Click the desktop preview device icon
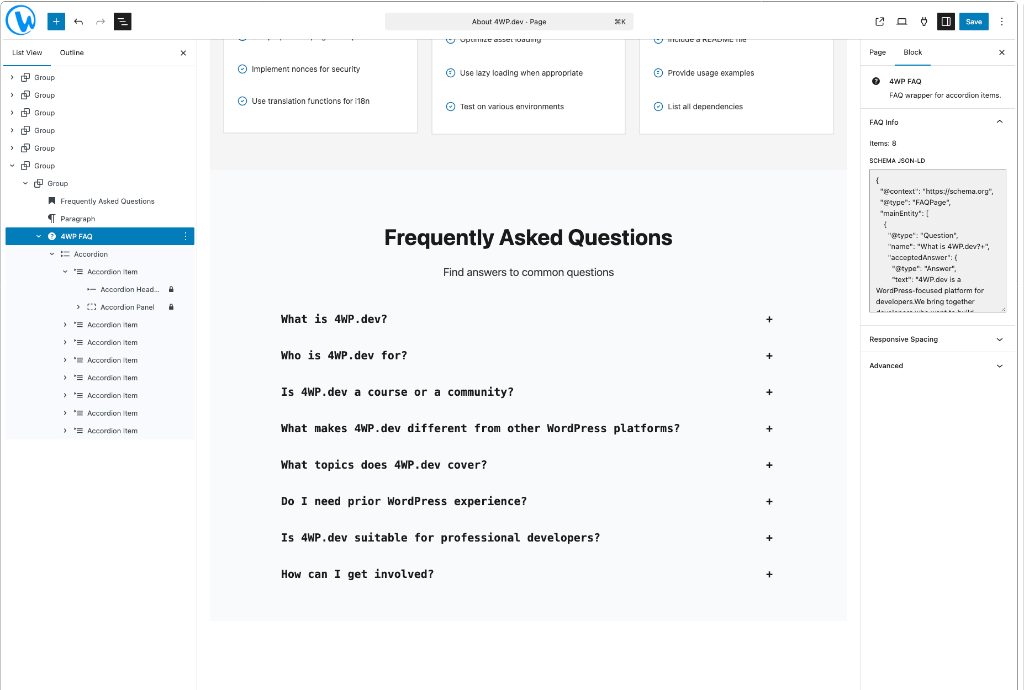The width and height of the screenshot is (1024, 690). tap(901, 21)
